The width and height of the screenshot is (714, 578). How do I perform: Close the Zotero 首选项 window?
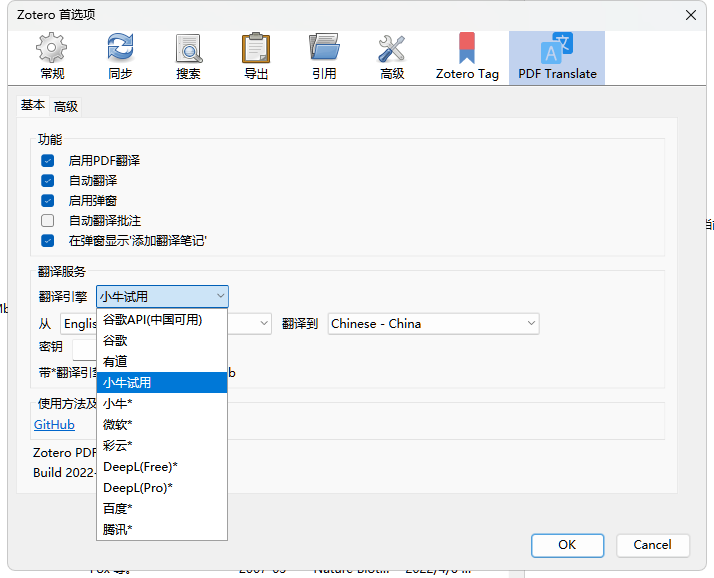pos(691,15)
